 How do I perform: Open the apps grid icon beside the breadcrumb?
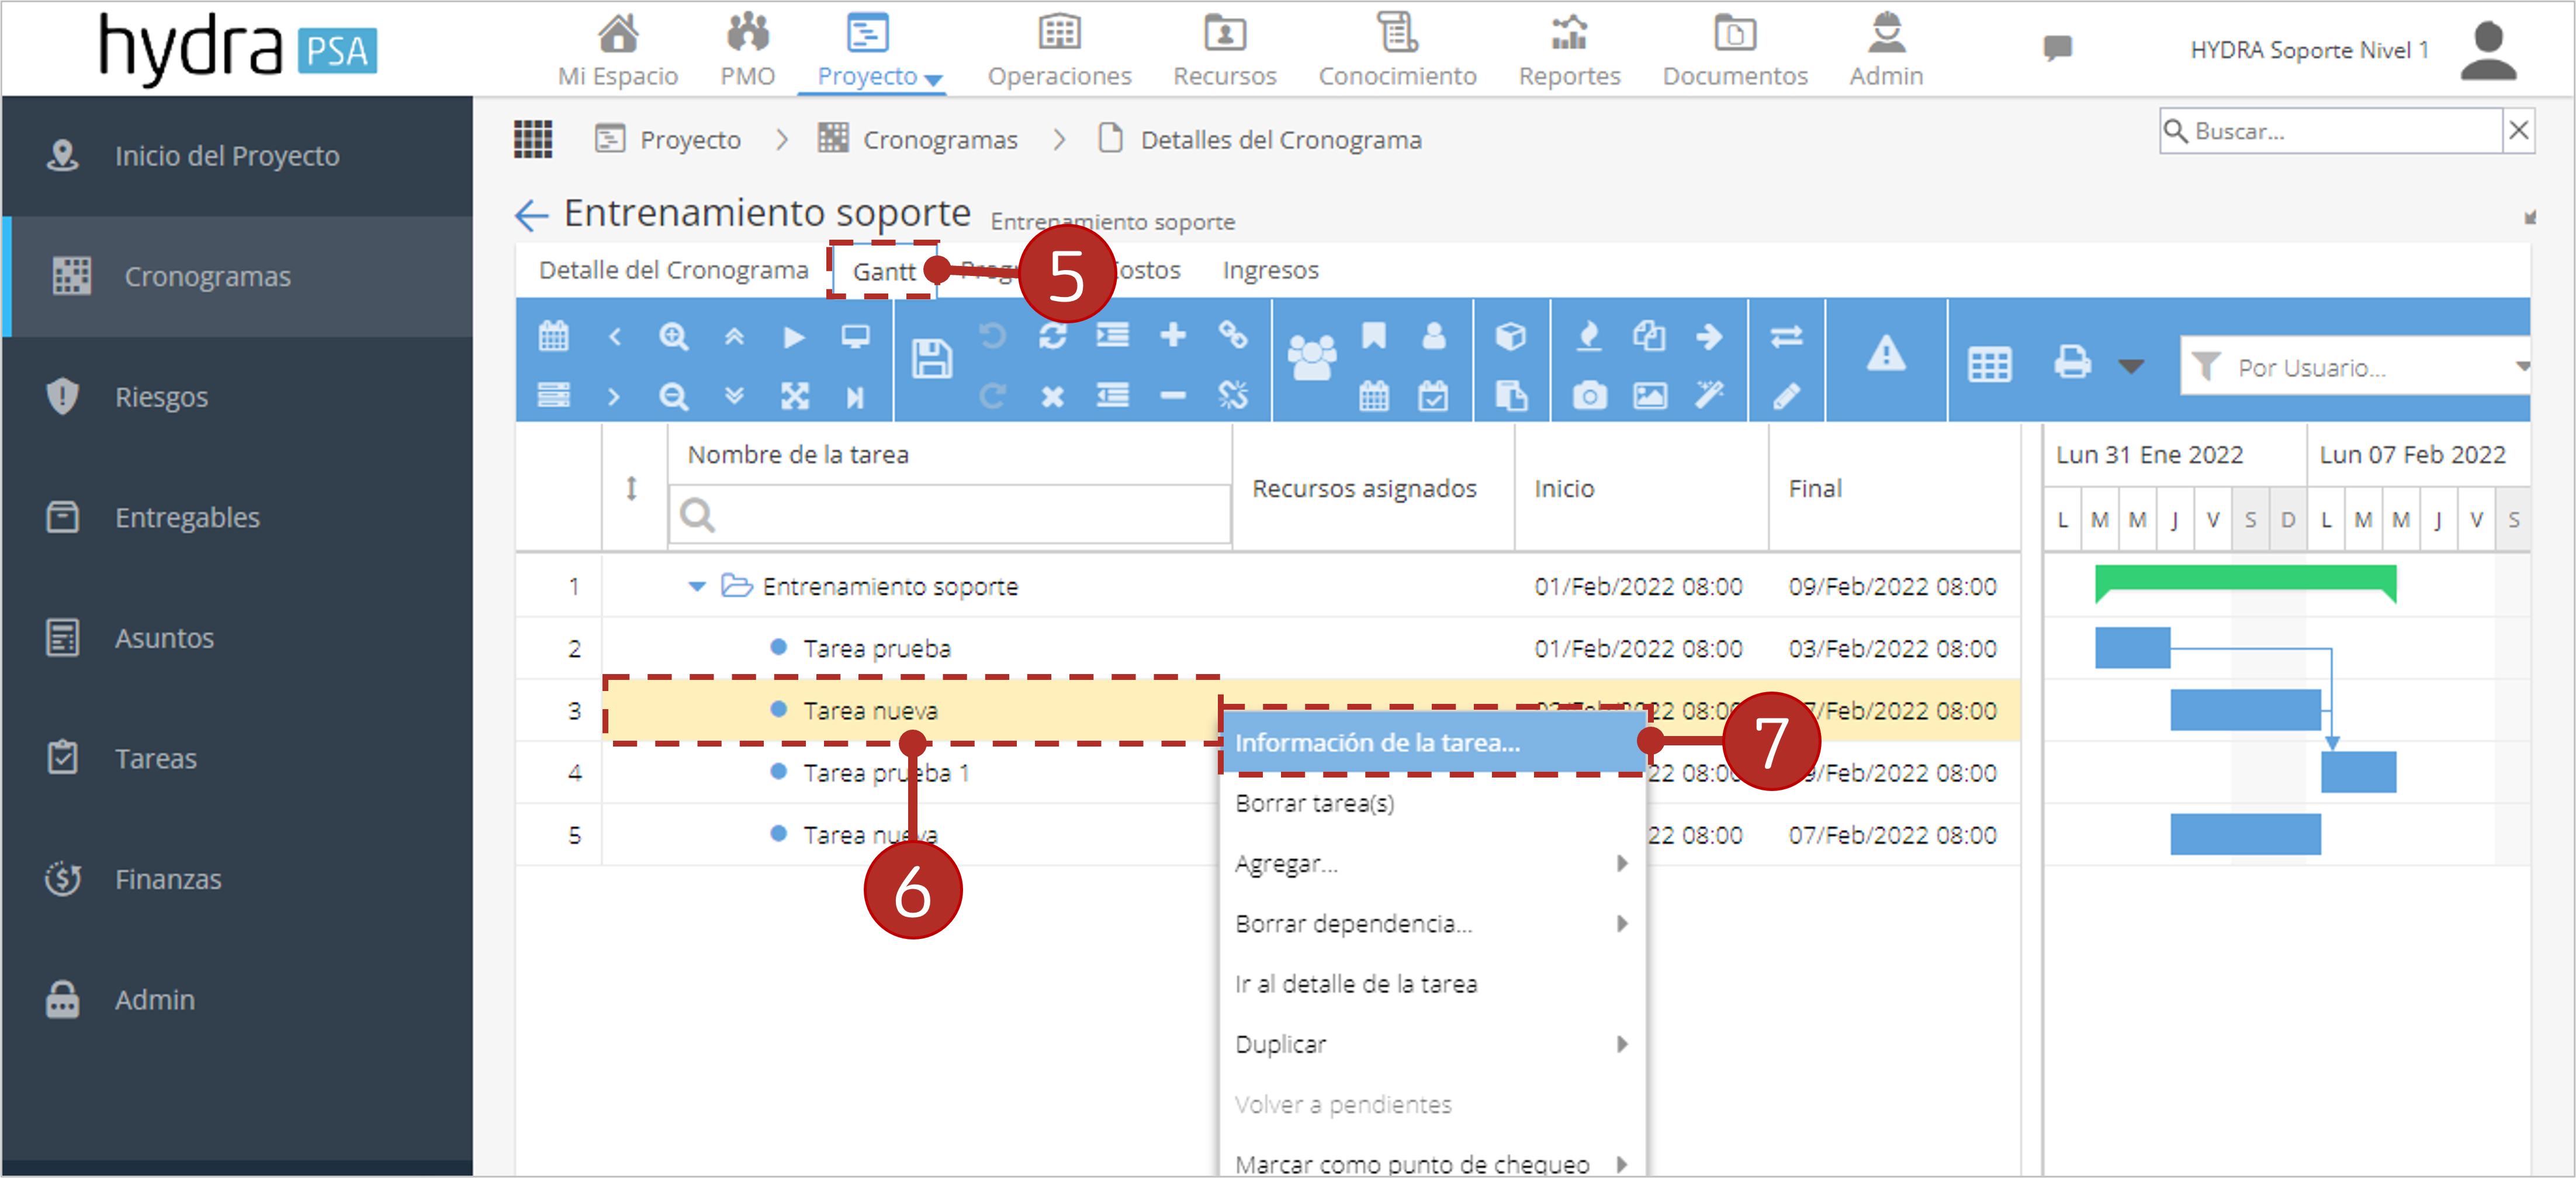533,139
